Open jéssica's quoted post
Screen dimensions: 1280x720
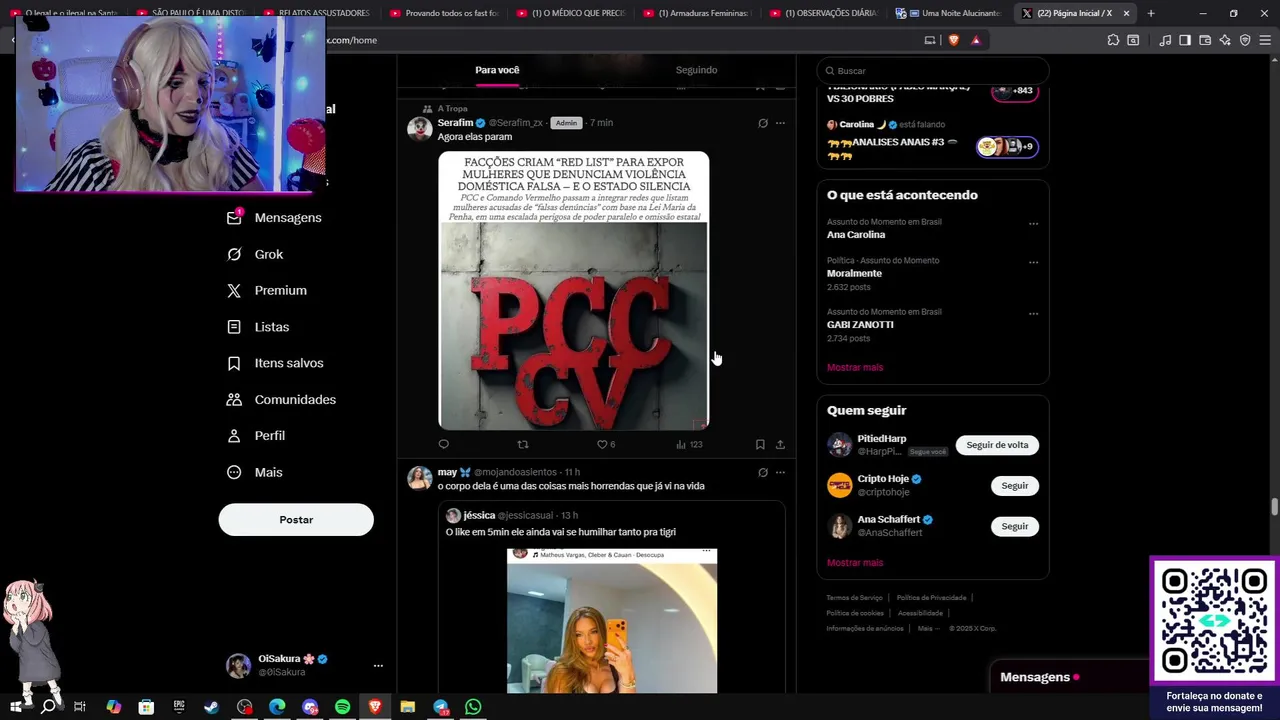tap(611, 598)
